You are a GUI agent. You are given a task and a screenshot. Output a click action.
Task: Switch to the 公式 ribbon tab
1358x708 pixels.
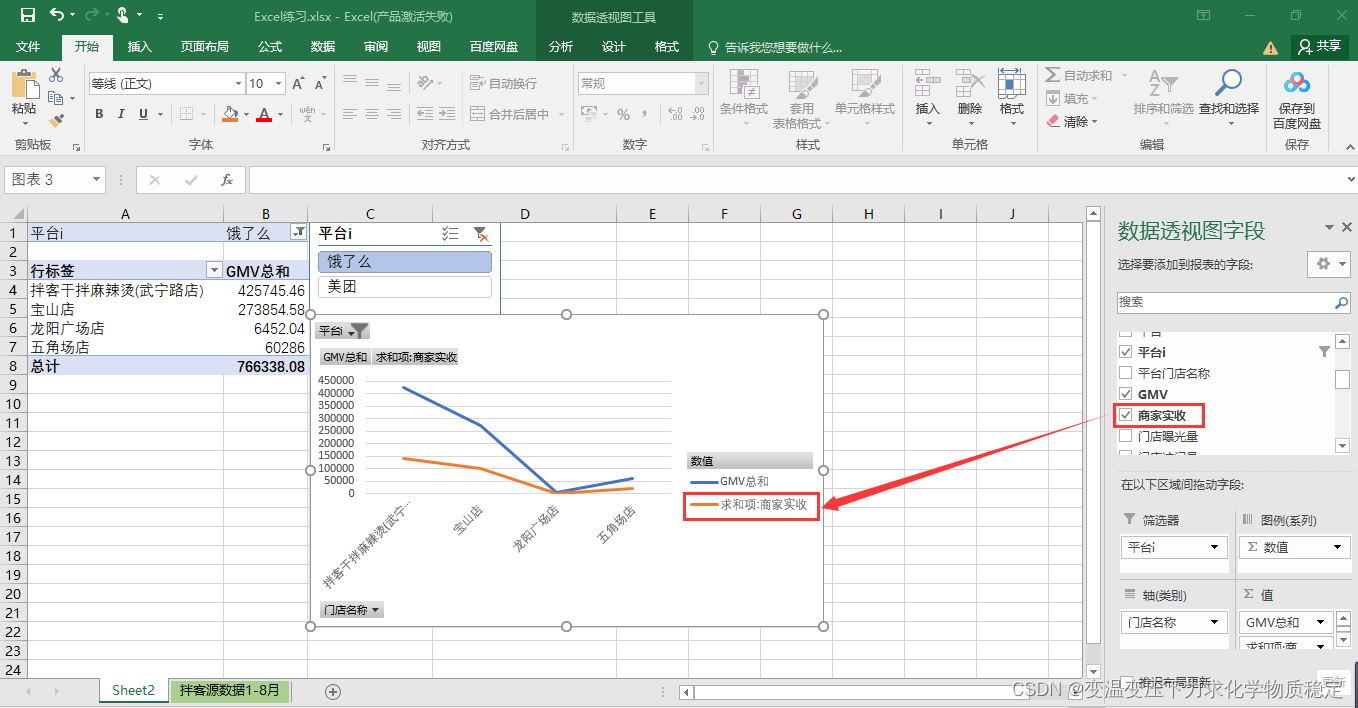tap(270, 47)
